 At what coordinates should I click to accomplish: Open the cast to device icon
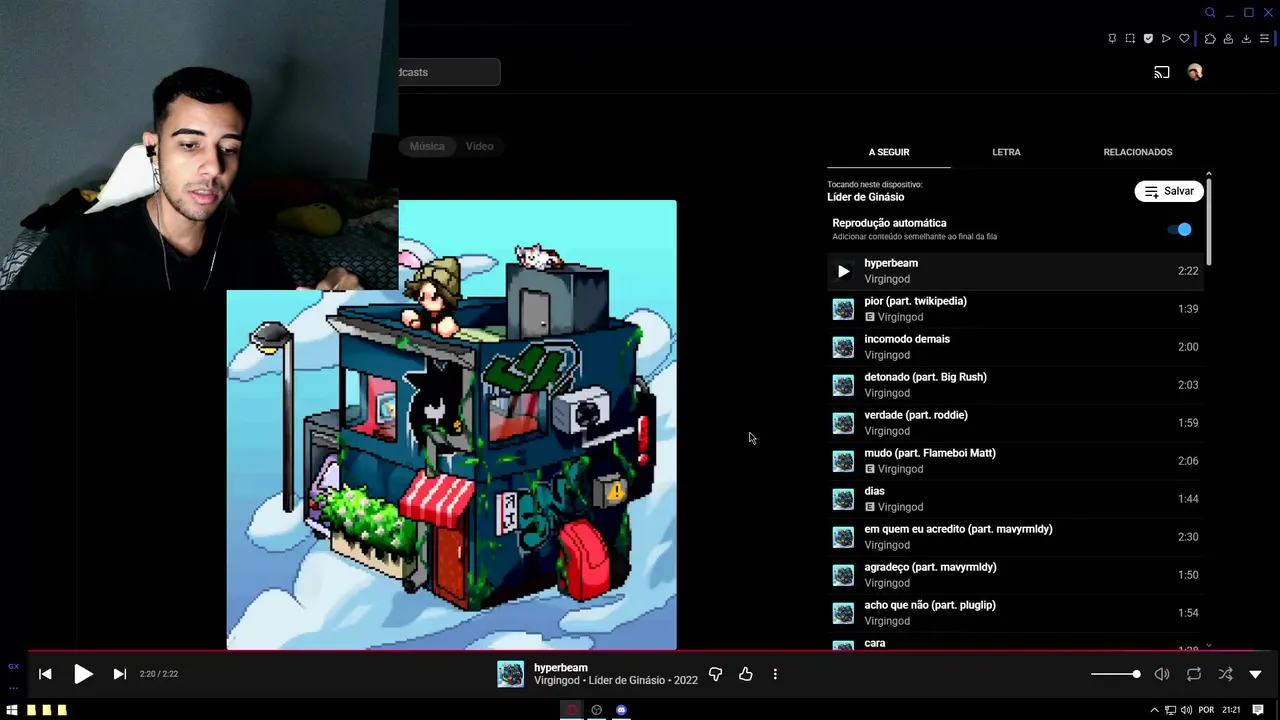pos(1162,72)
